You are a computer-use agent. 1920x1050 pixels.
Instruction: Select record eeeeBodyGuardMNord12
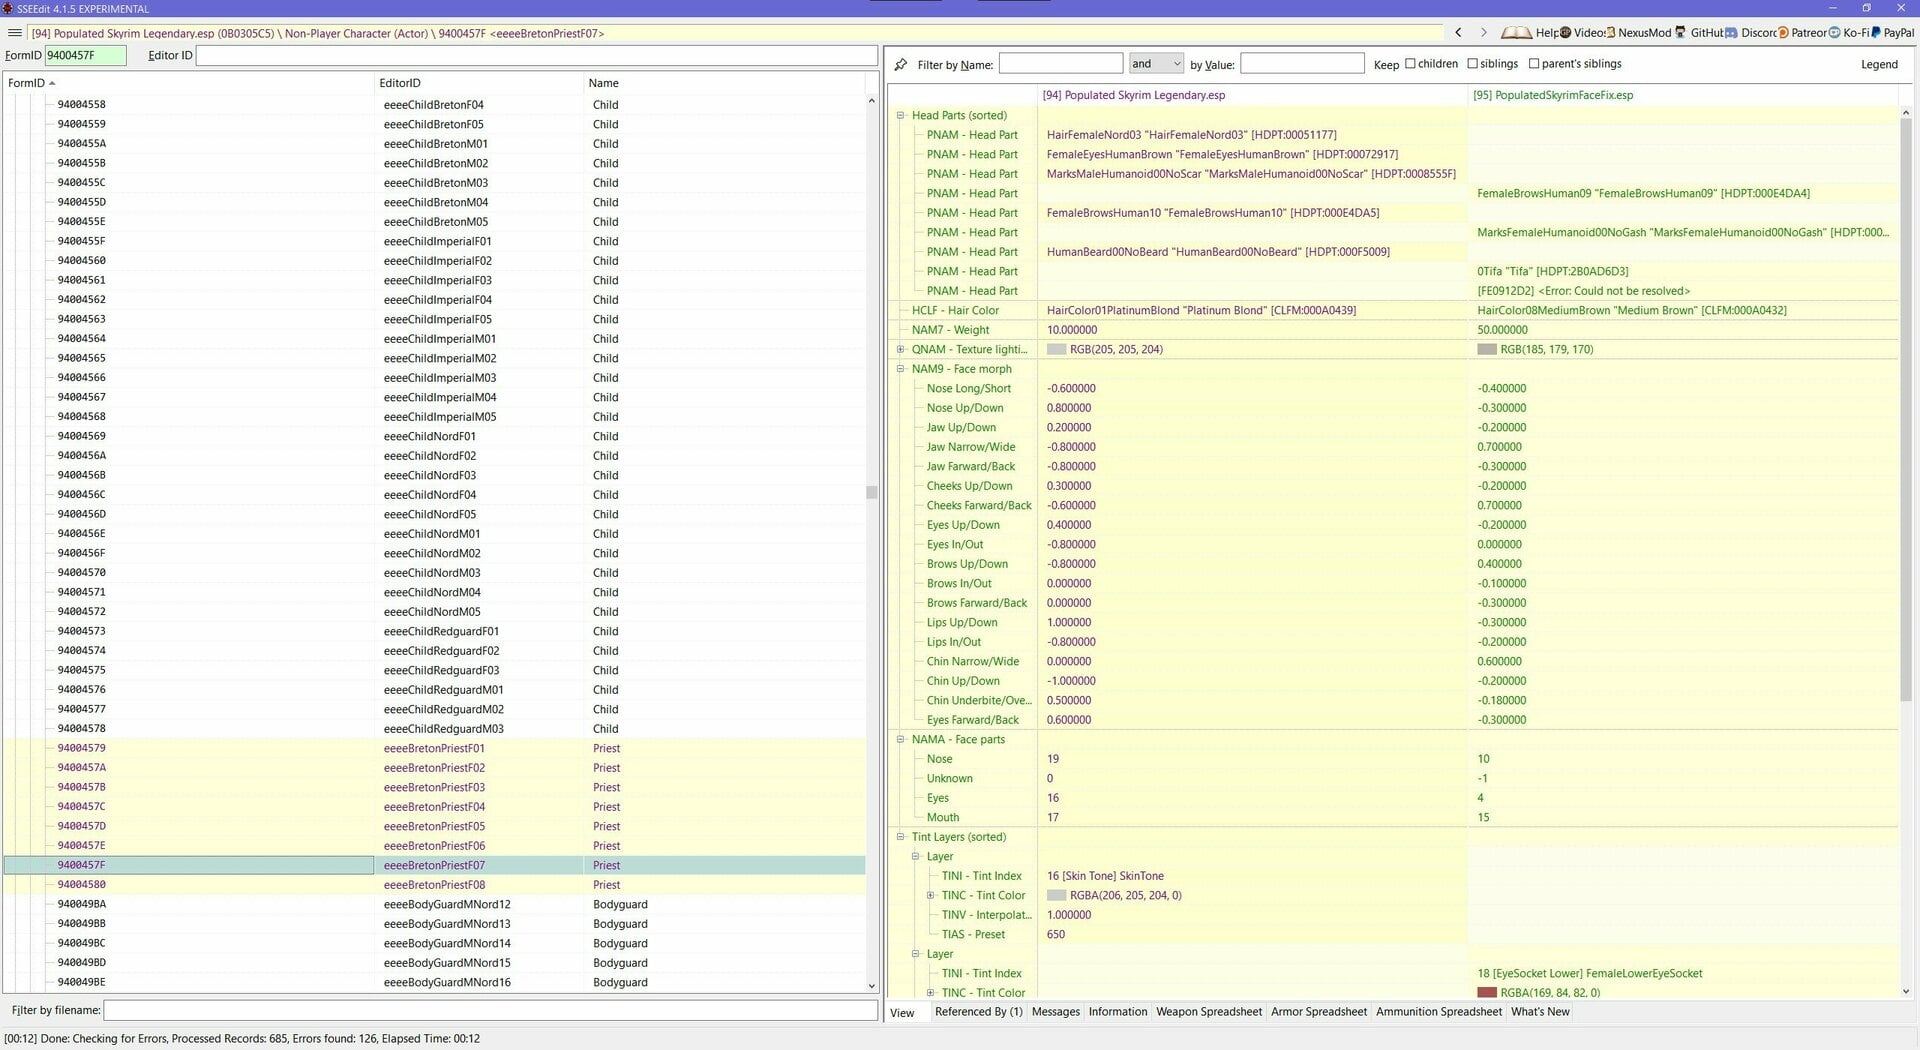pos(434,904)
